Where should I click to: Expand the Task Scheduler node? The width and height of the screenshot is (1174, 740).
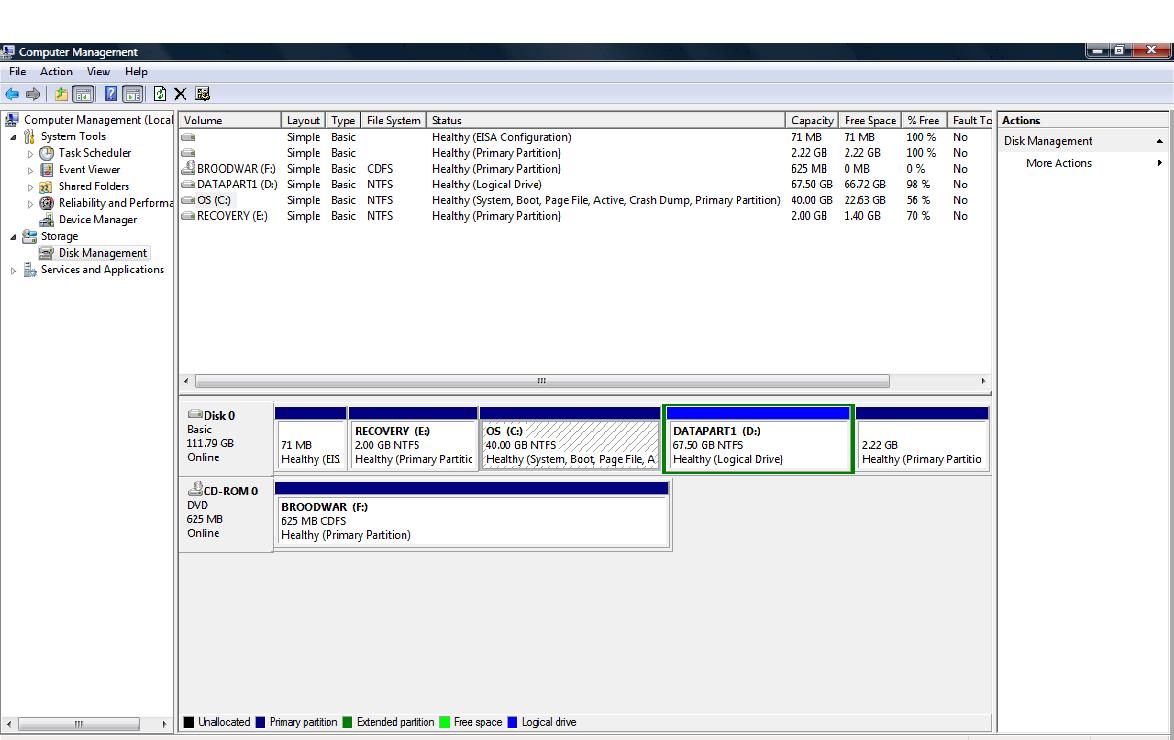coord(30,154)
